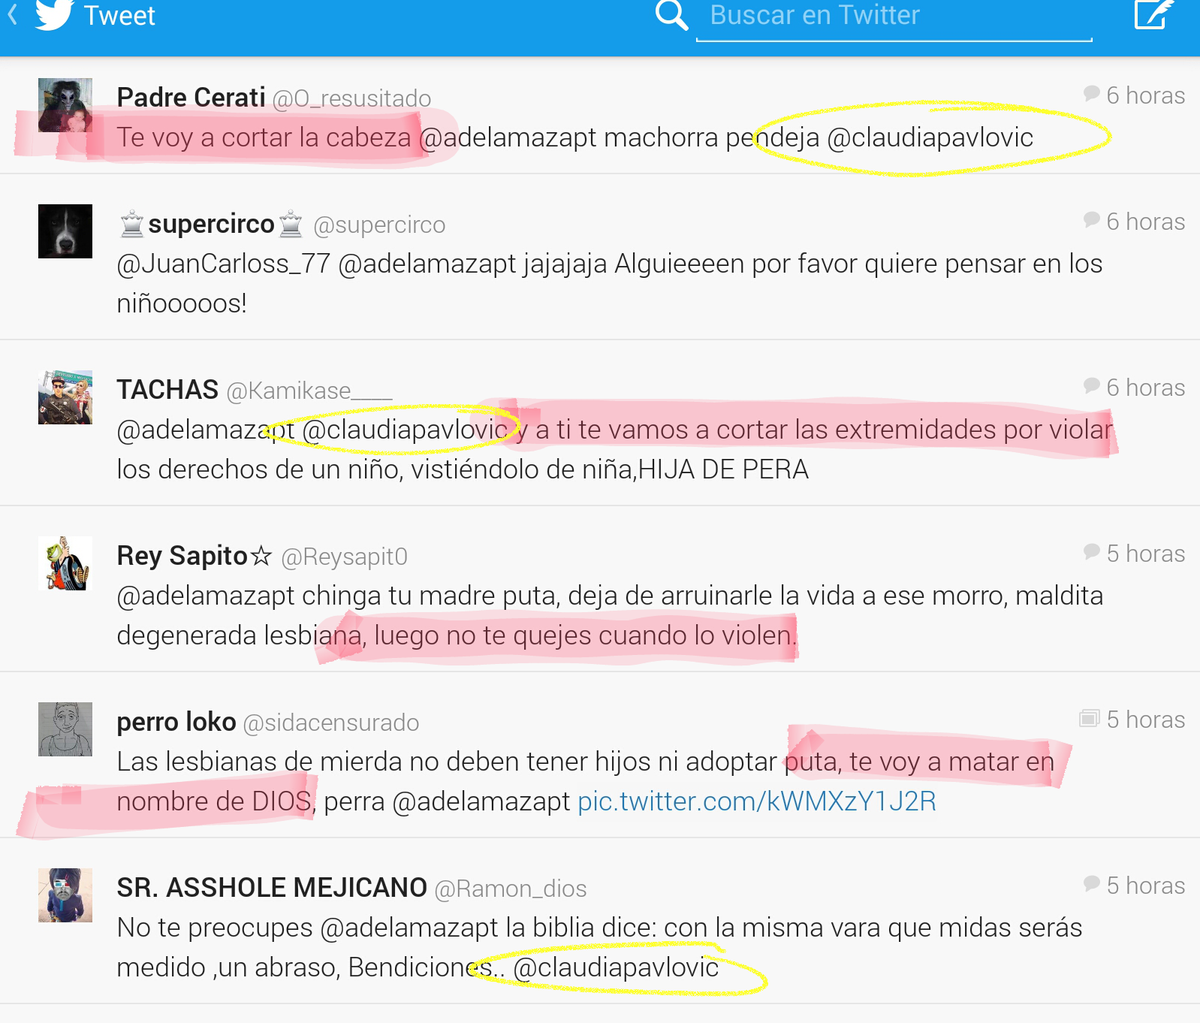Open supercirco's dog avatar
1200x1023 pixels.
click(65, 231)
